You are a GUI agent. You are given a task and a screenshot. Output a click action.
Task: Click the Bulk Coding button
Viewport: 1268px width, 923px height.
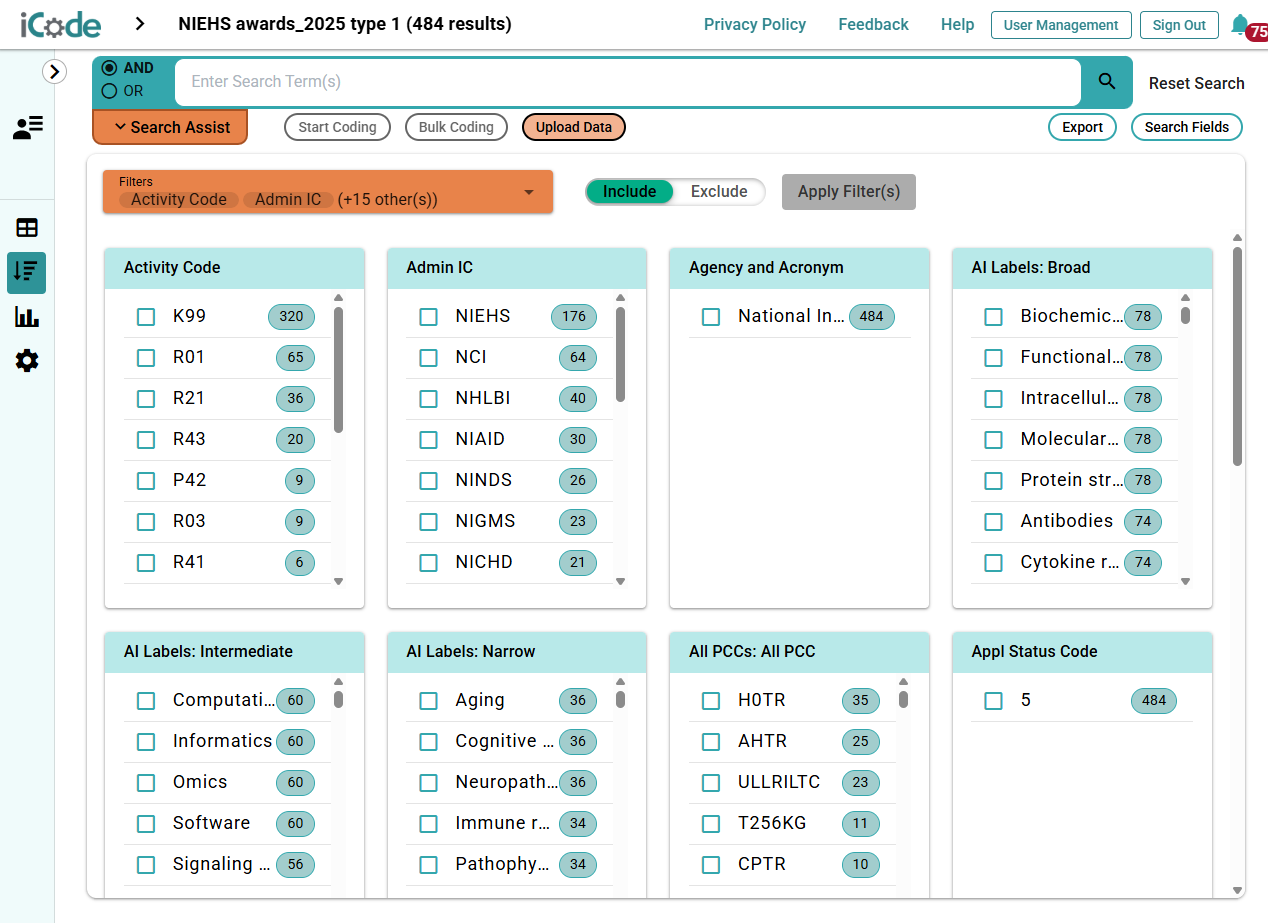(456, 127)
